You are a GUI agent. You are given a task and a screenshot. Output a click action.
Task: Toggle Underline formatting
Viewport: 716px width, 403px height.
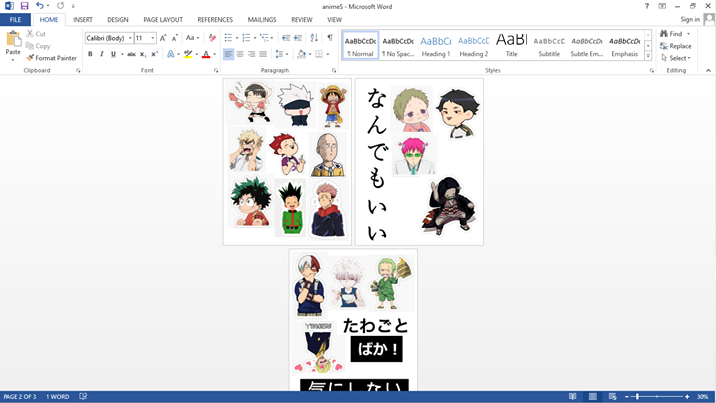[x=113, y=54]
